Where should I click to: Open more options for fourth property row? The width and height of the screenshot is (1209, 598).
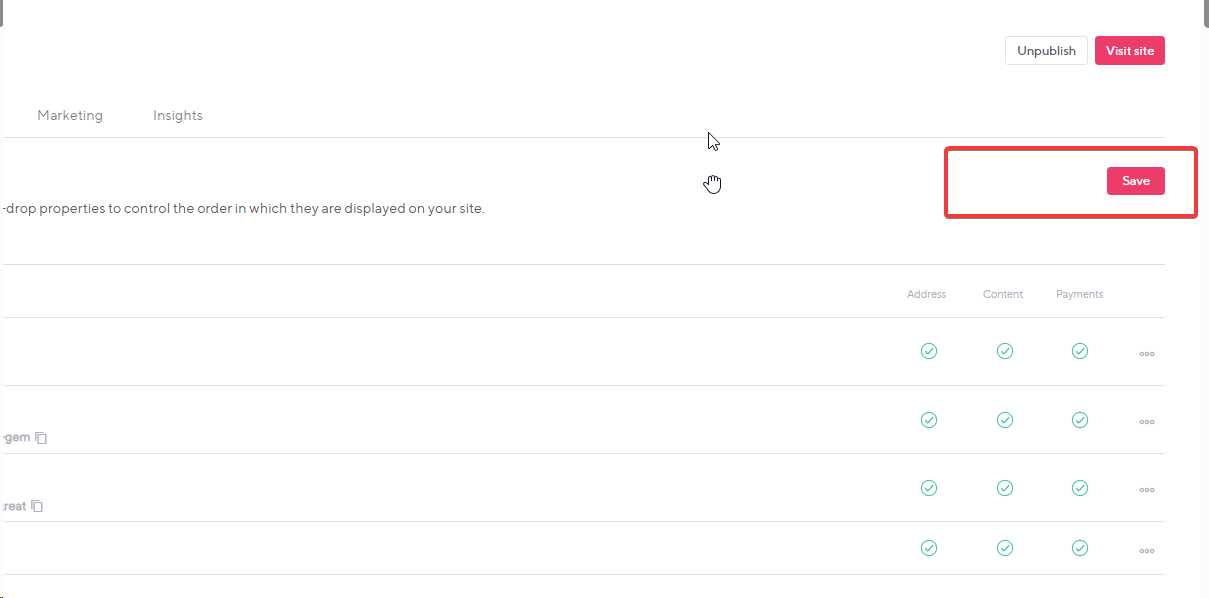click(x=1147, y=551)
